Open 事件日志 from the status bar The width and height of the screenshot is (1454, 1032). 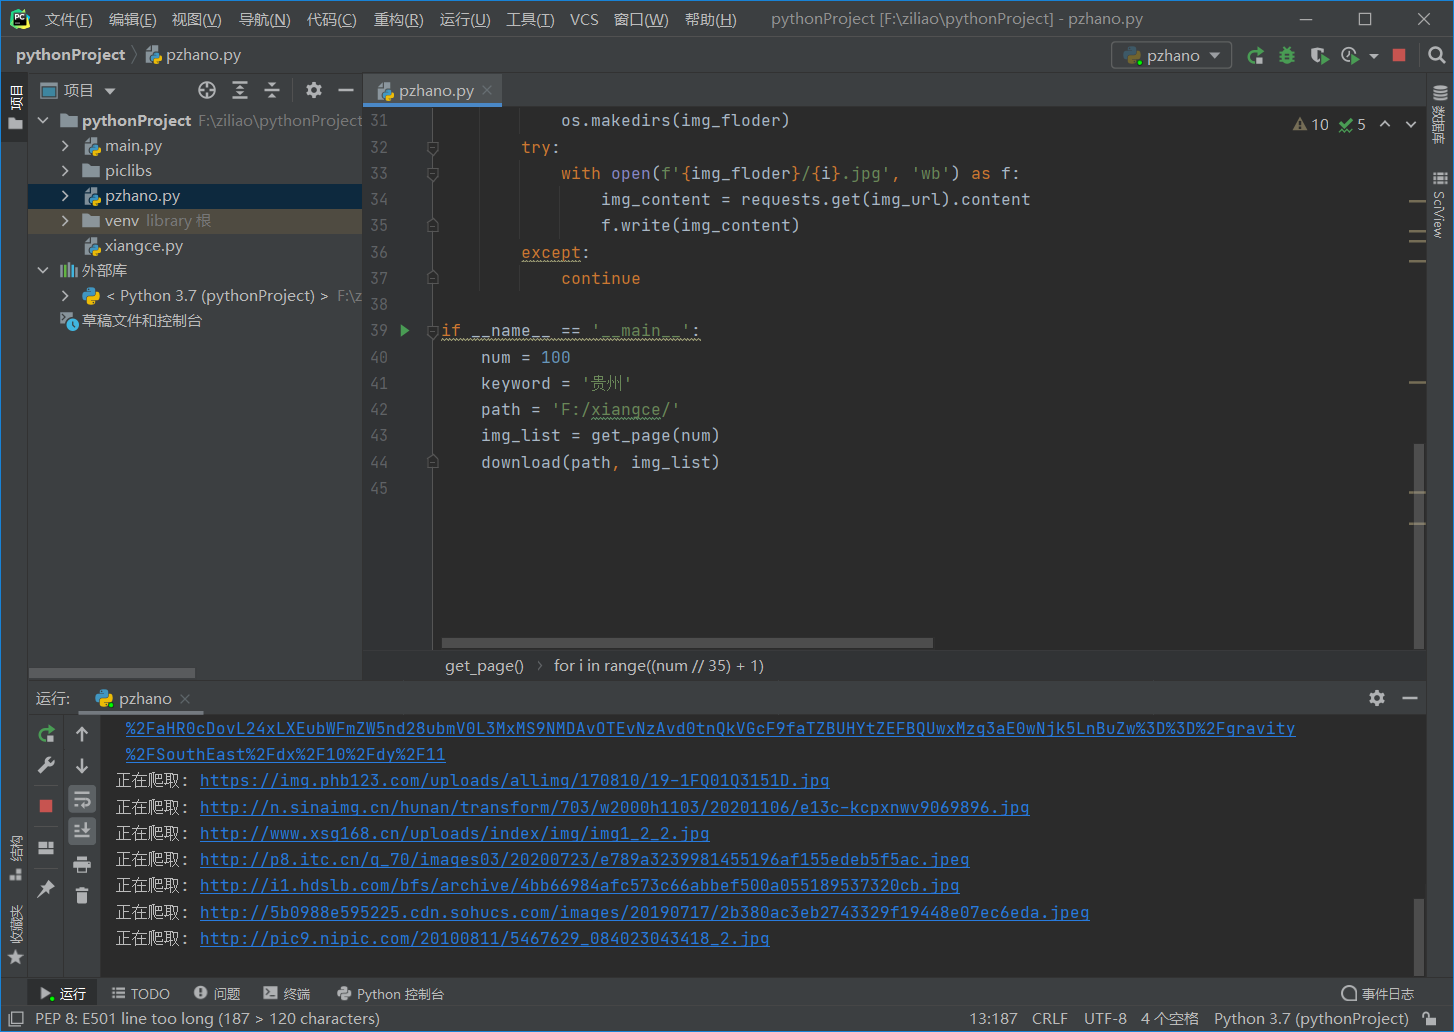(1377, 994)
